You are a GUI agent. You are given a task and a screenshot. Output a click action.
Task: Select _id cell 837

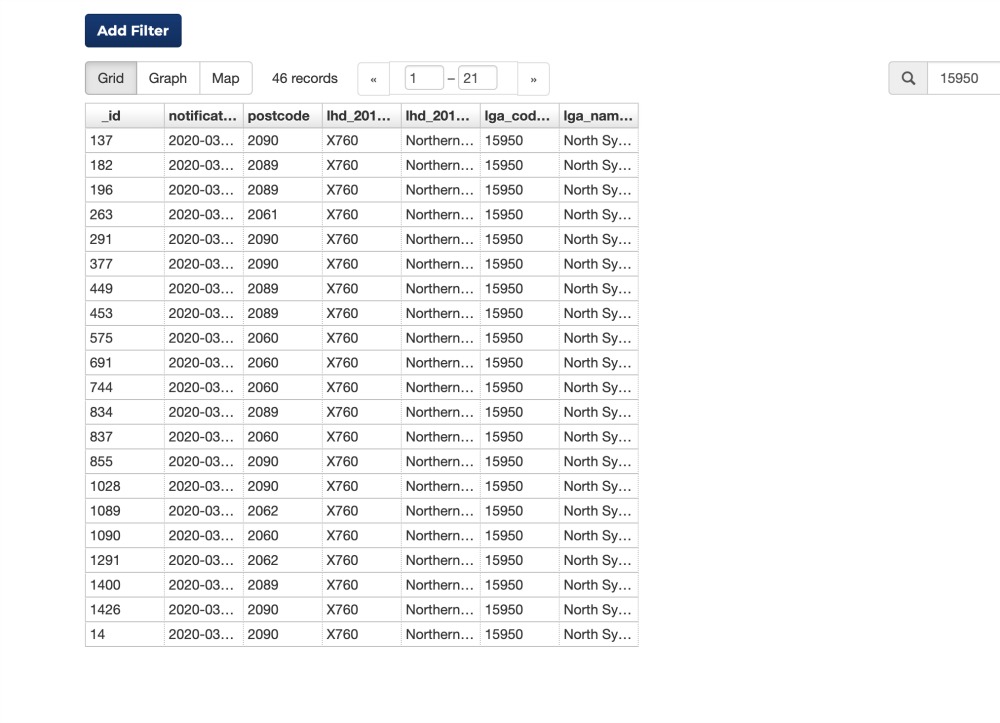[124, 437]
